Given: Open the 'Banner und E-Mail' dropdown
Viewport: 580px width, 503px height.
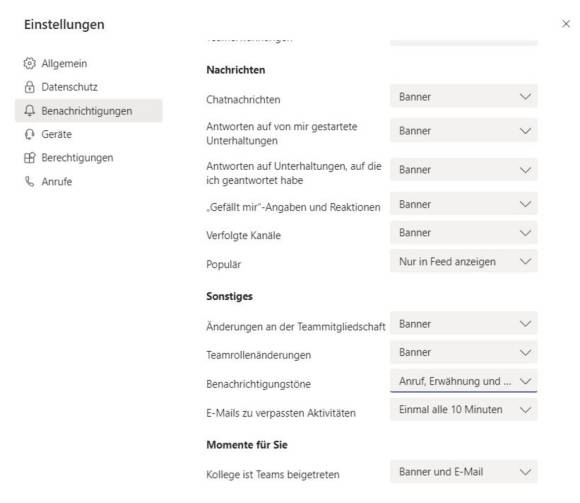Looking at the screenshot, I should pyautogui.click(x=463, y=472).
